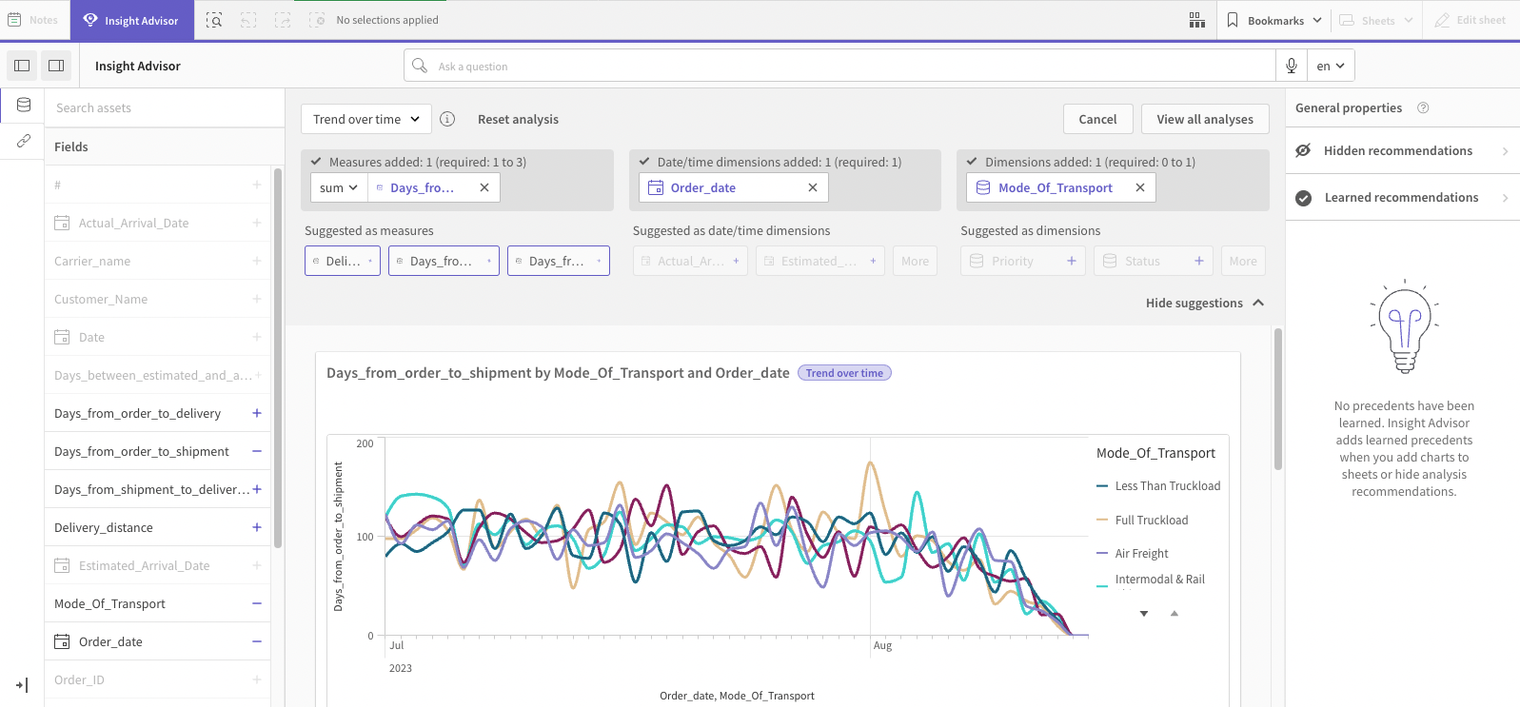Open the smart search selections tool

pos(214,20)
